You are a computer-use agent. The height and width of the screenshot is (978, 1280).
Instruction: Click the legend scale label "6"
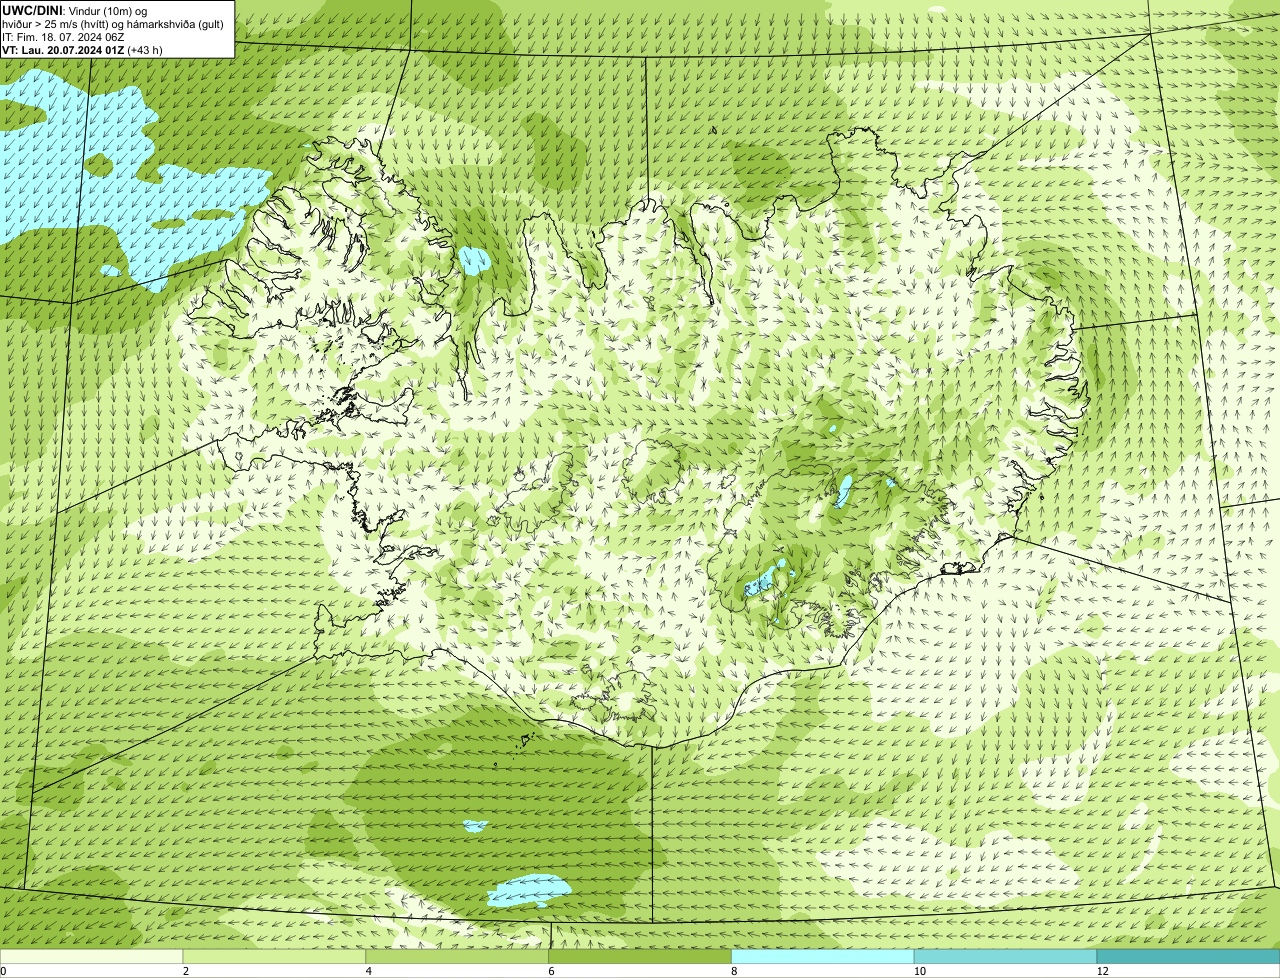[551, 971]
